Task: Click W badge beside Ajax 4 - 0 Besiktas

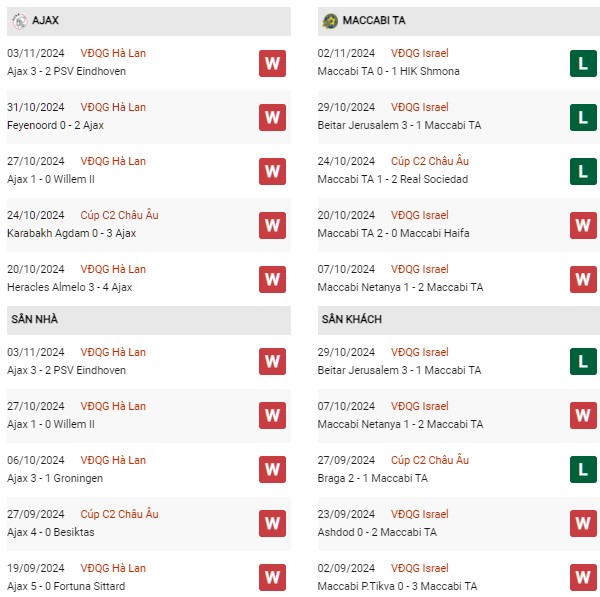Action: (272, 523)
